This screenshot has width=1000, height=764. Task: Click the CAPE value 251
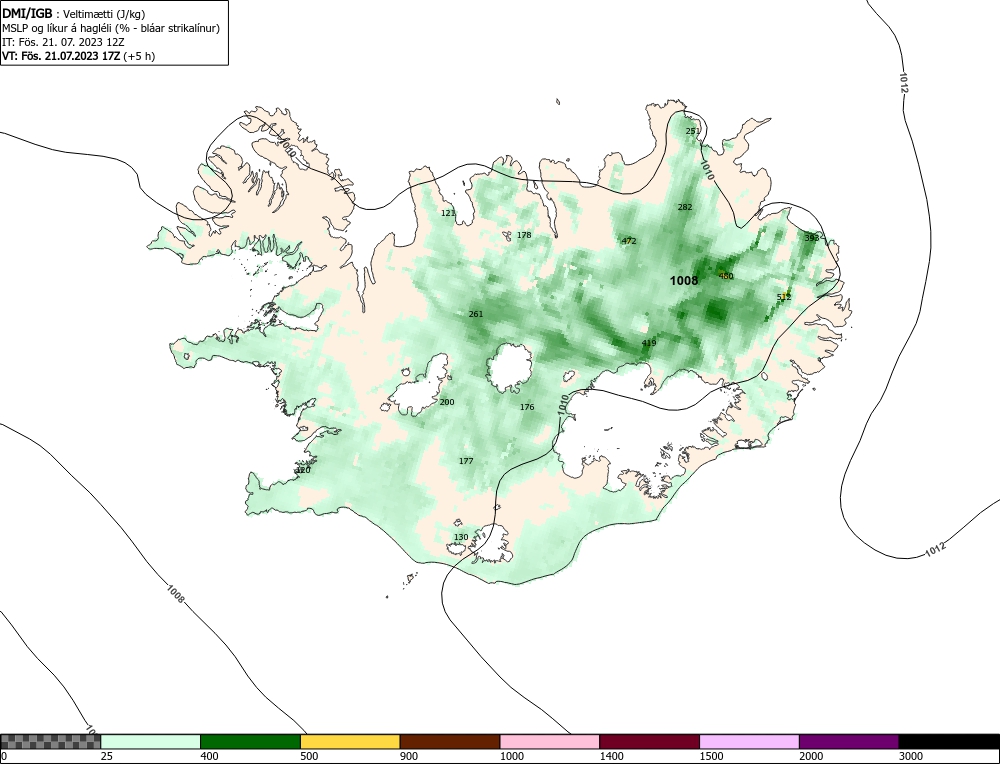(x=693, y=131)
